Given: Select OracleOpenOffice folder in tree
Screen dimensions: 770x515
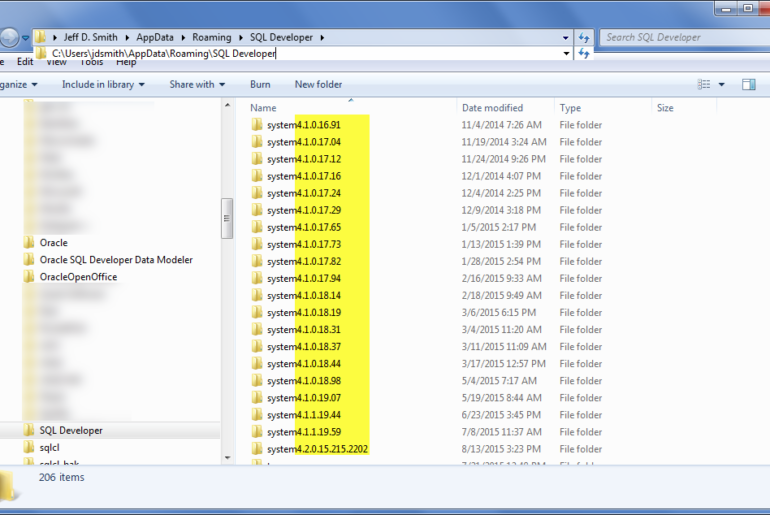Looking at the screenshot, I should tap(78, 277).
